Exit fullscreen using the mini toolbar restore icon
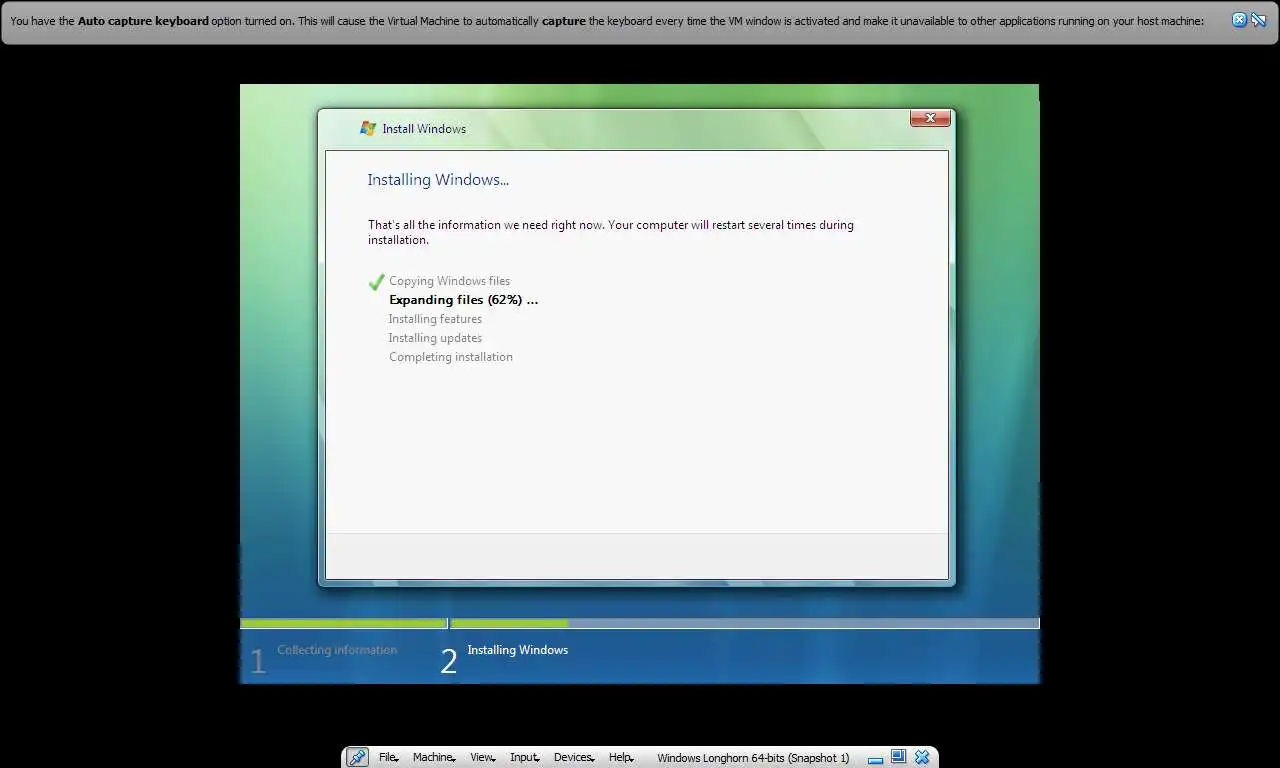Viewport: 1280px width, 768px height. [898, 757]
